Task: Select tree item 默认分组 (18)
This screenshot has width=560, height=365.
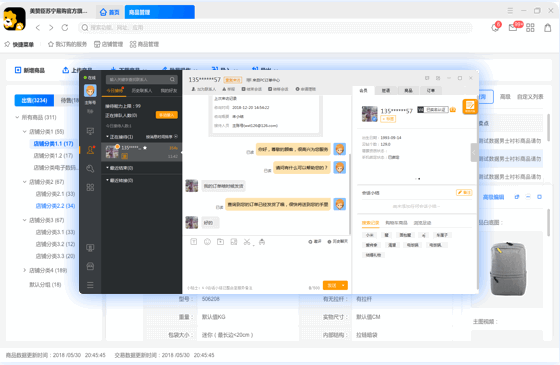Action: pyautogui.click(x=45, y=285)
